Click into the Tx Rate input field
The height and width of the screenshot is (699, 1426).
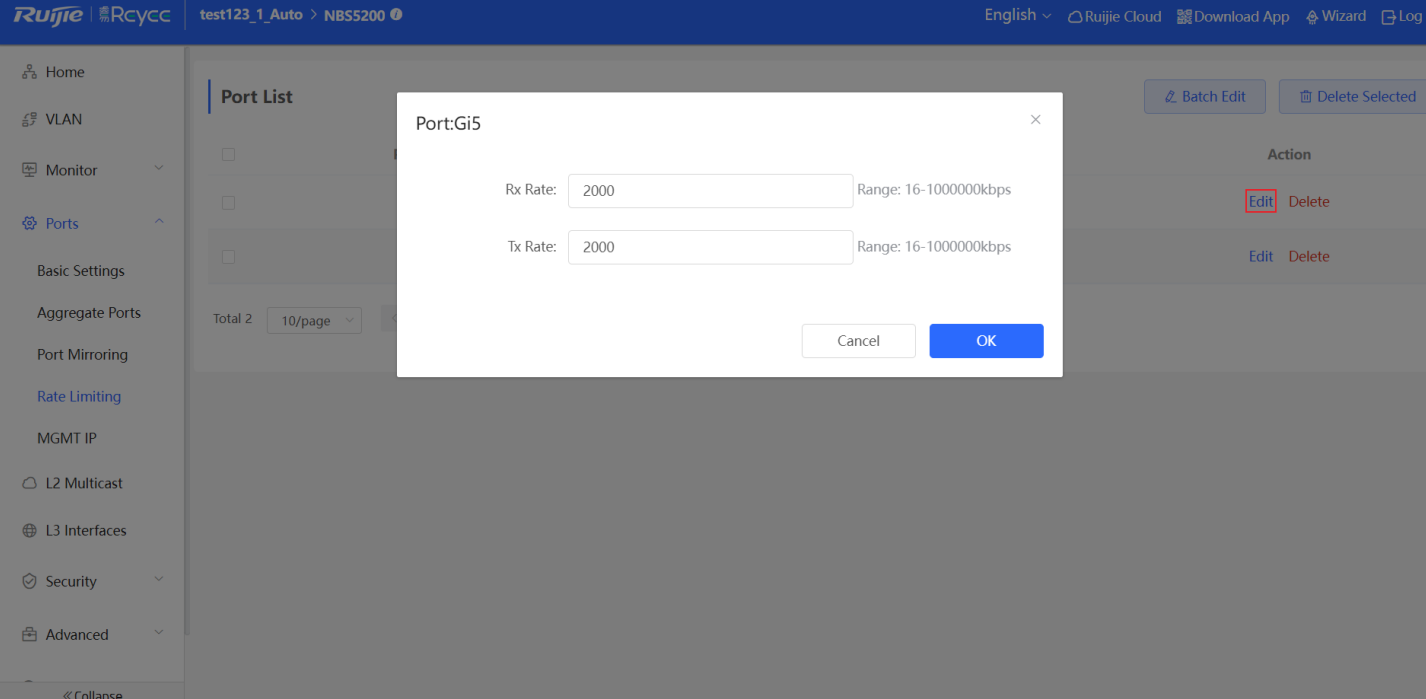point(710,247)
